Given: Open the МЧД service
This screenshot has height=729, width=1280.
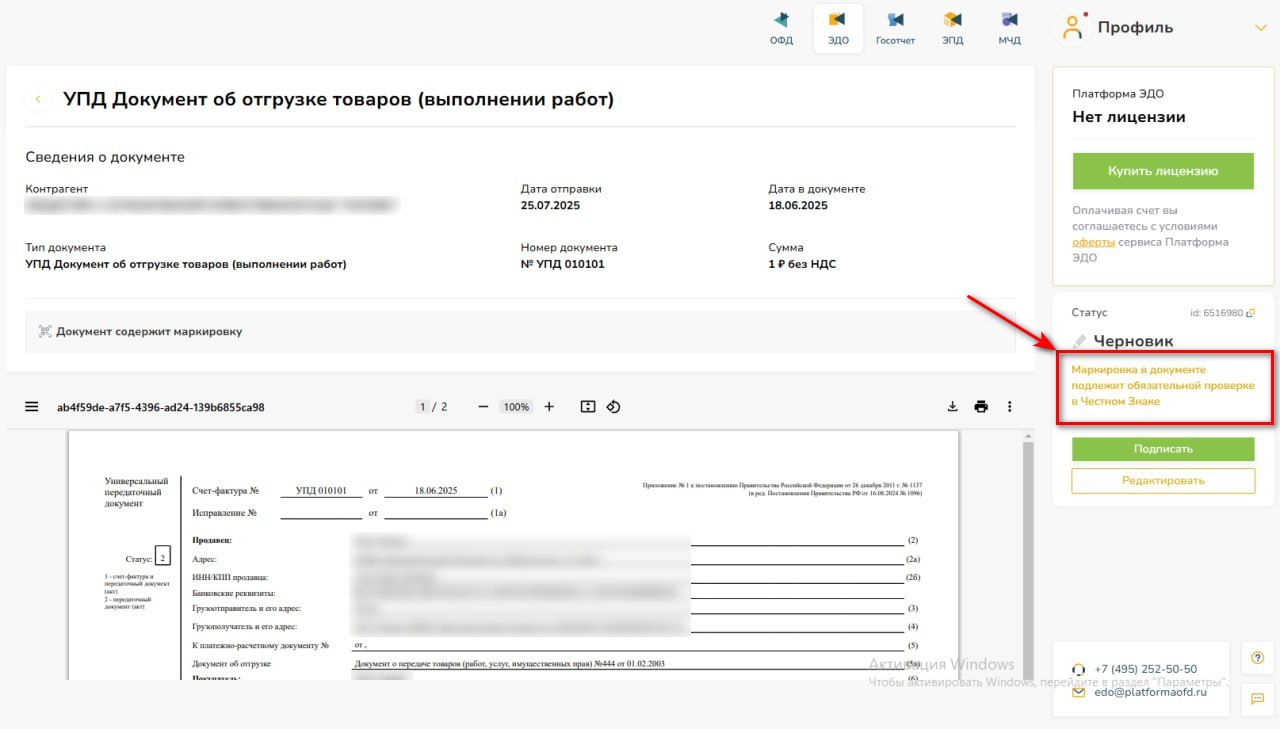Looking at the screenshot, I should click(1009, 28).
